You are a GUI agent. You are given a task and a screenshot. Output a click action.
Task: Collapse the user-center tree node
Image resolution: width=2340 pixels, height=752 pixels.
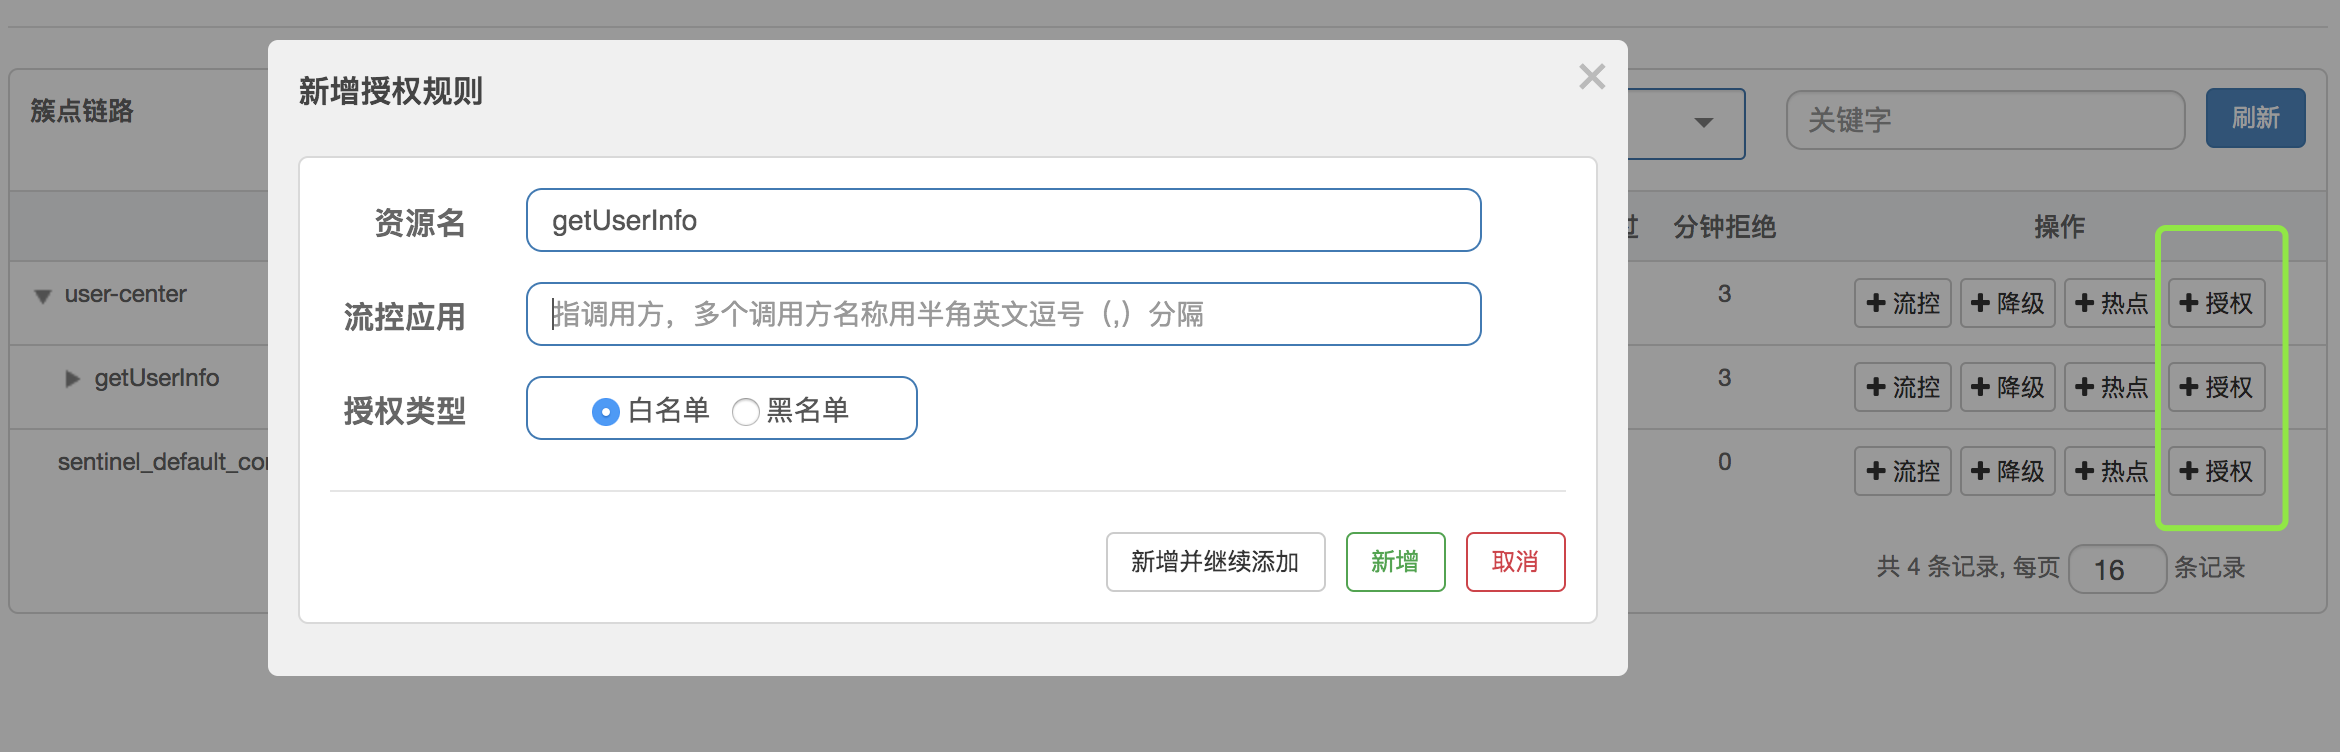coord(40,294)
